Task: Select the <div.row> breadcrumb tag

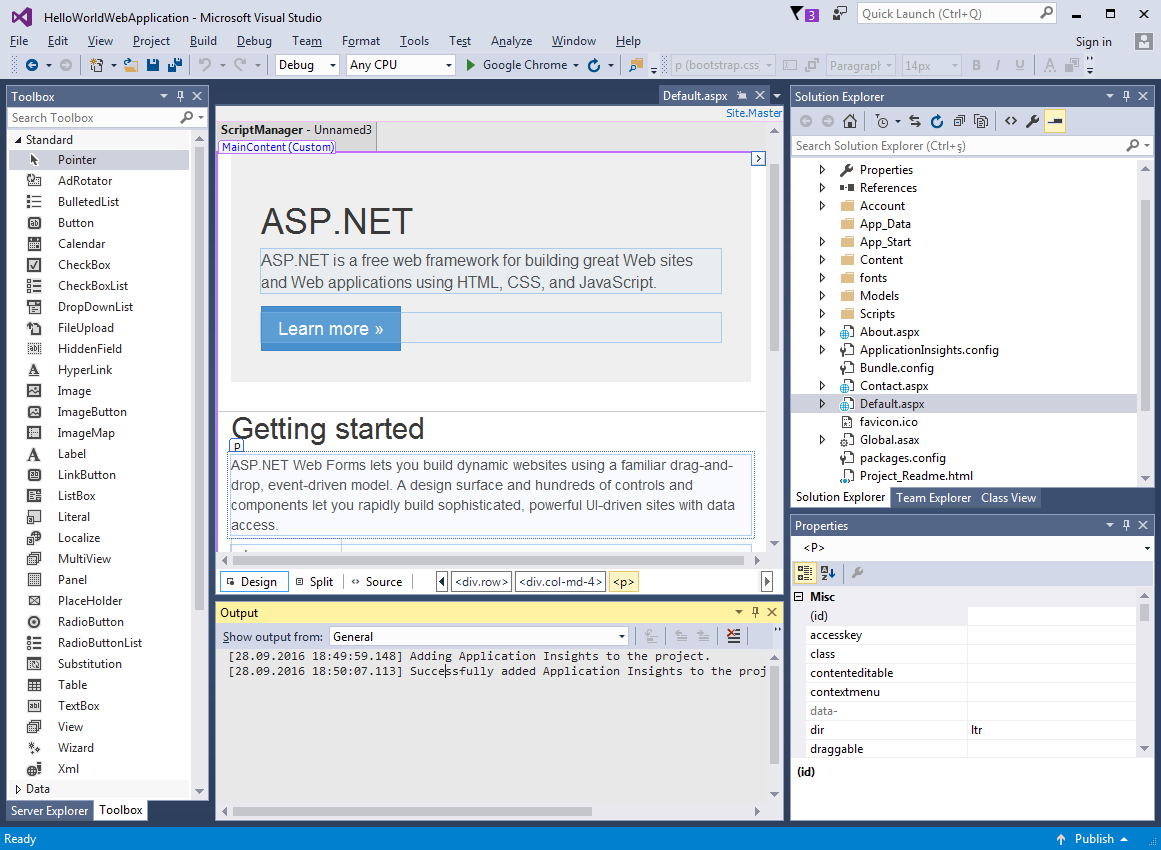Action: coord(481,582)
